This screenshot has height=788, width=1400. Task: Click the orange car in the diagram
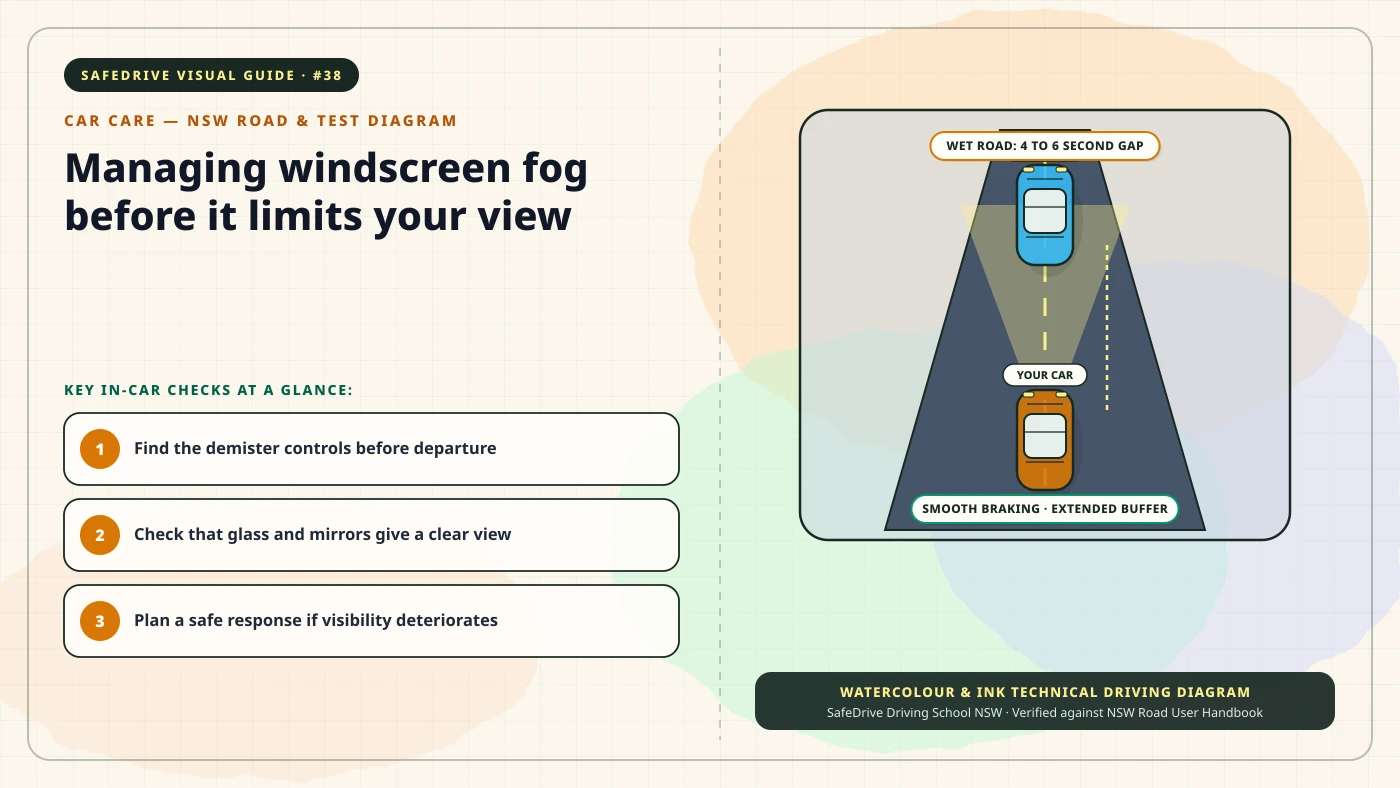(1045, 439)
